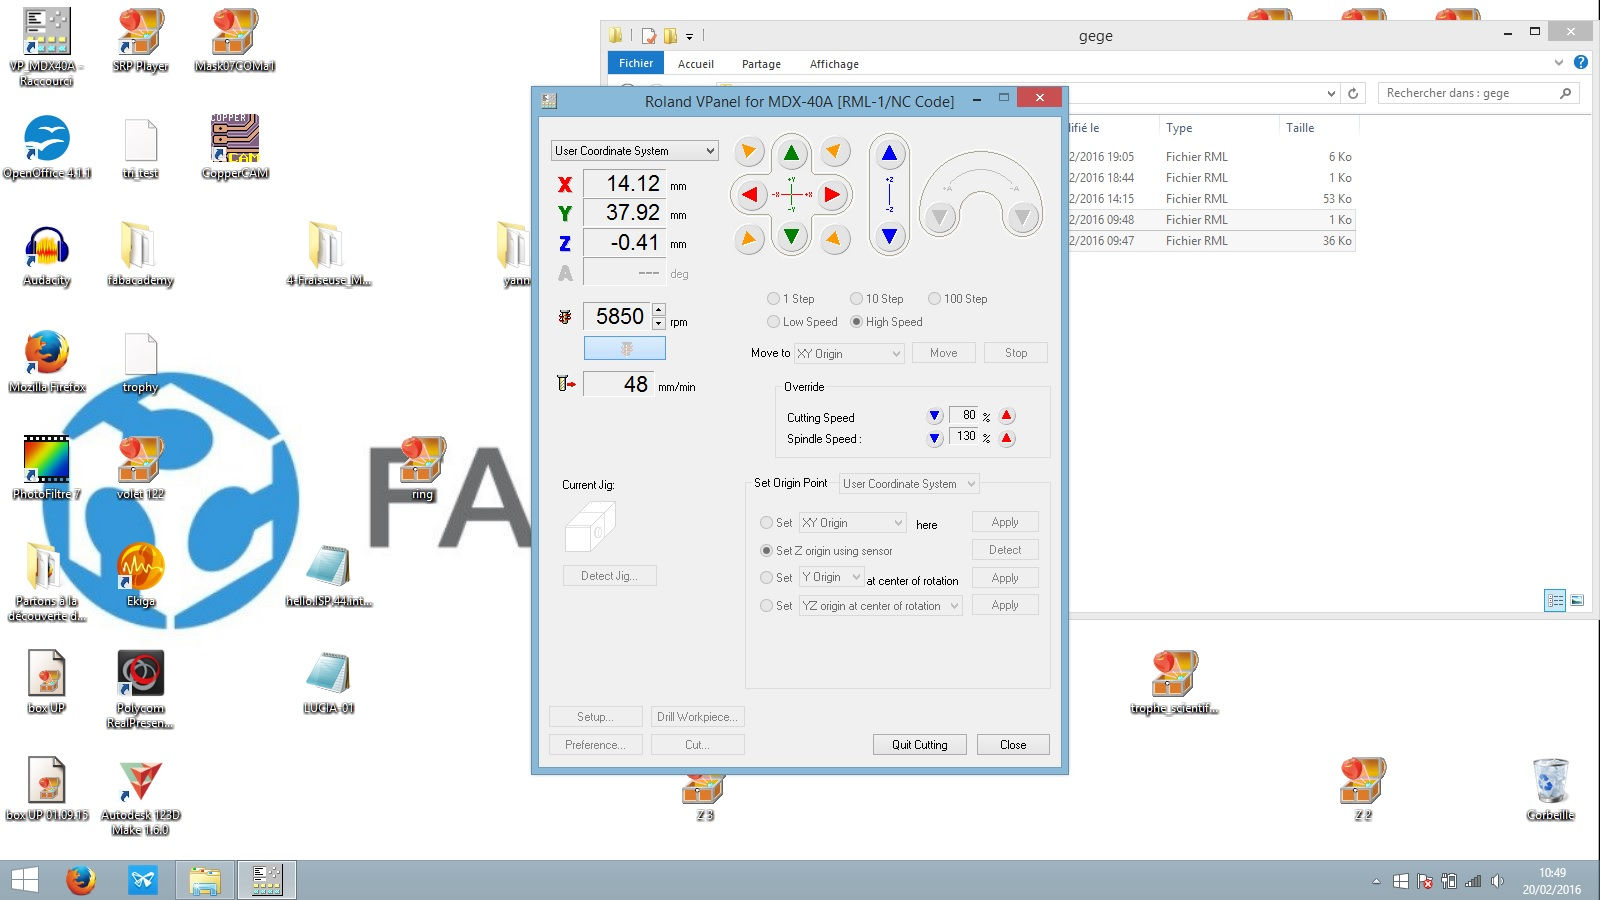The width and height of the screenshot is (1600, 900).
Task: Click the volume icon in system tray
Action: click(1497, 881)
